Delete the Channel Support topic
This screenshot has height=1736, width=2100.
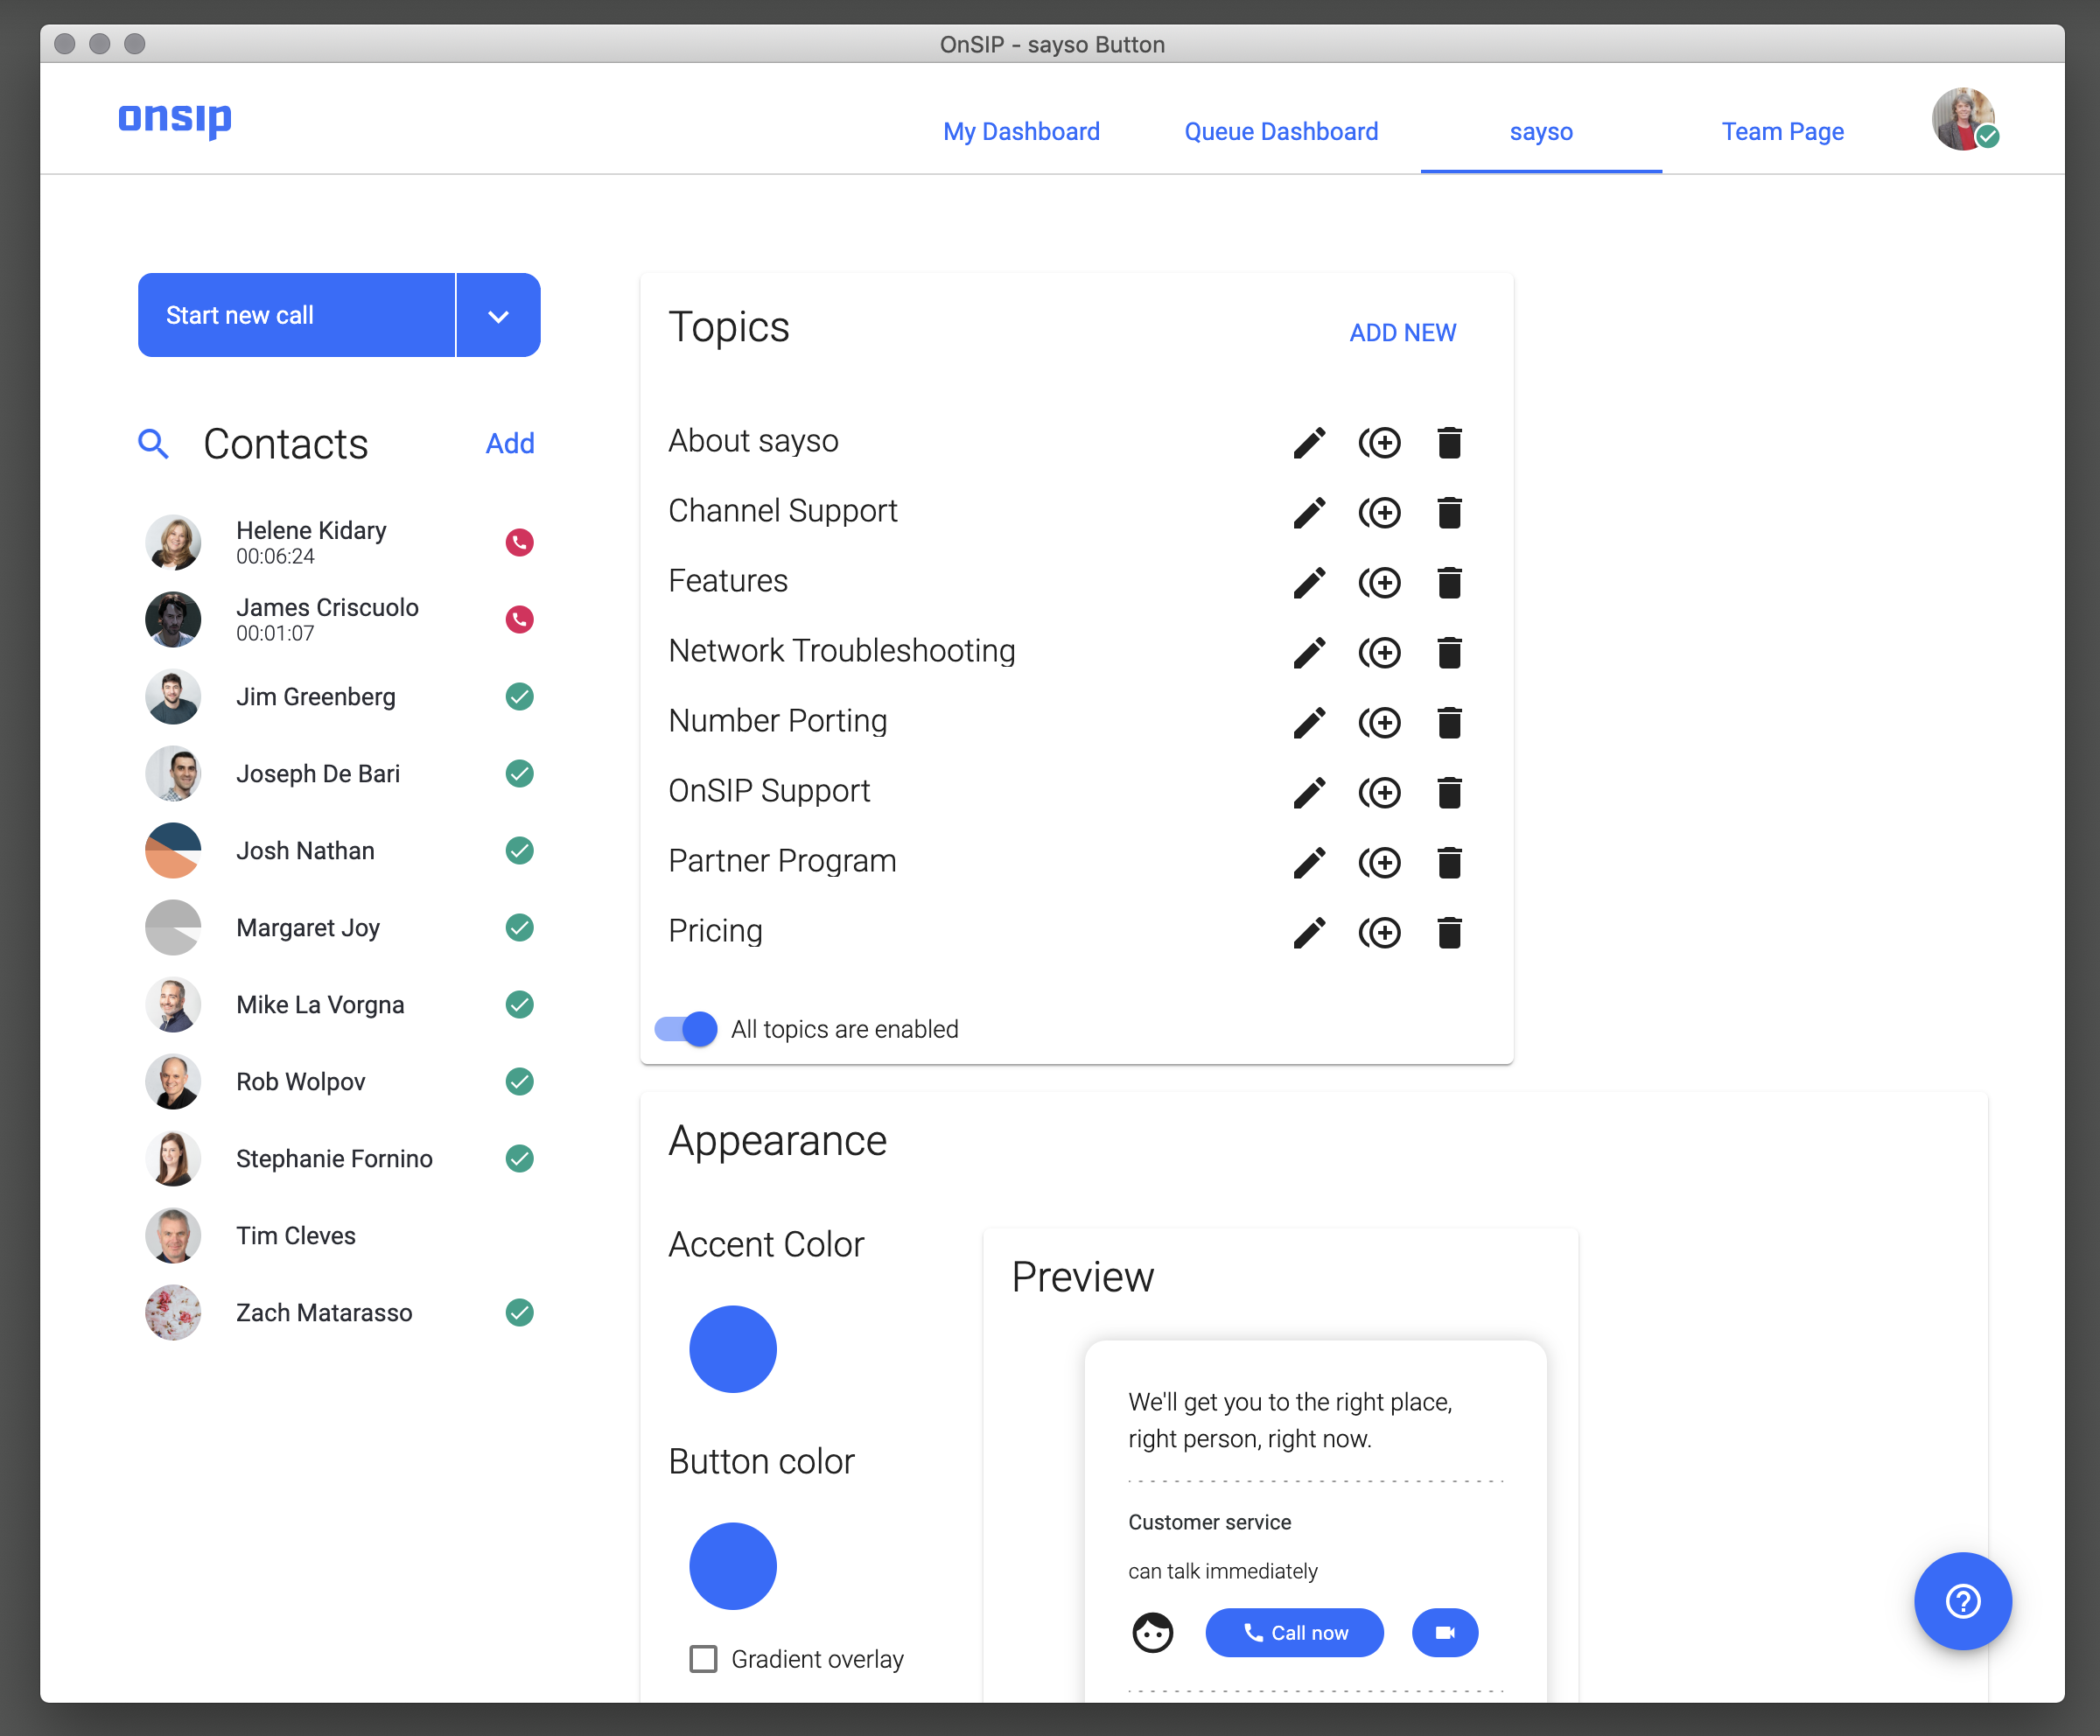click(x=1449, y=512)
